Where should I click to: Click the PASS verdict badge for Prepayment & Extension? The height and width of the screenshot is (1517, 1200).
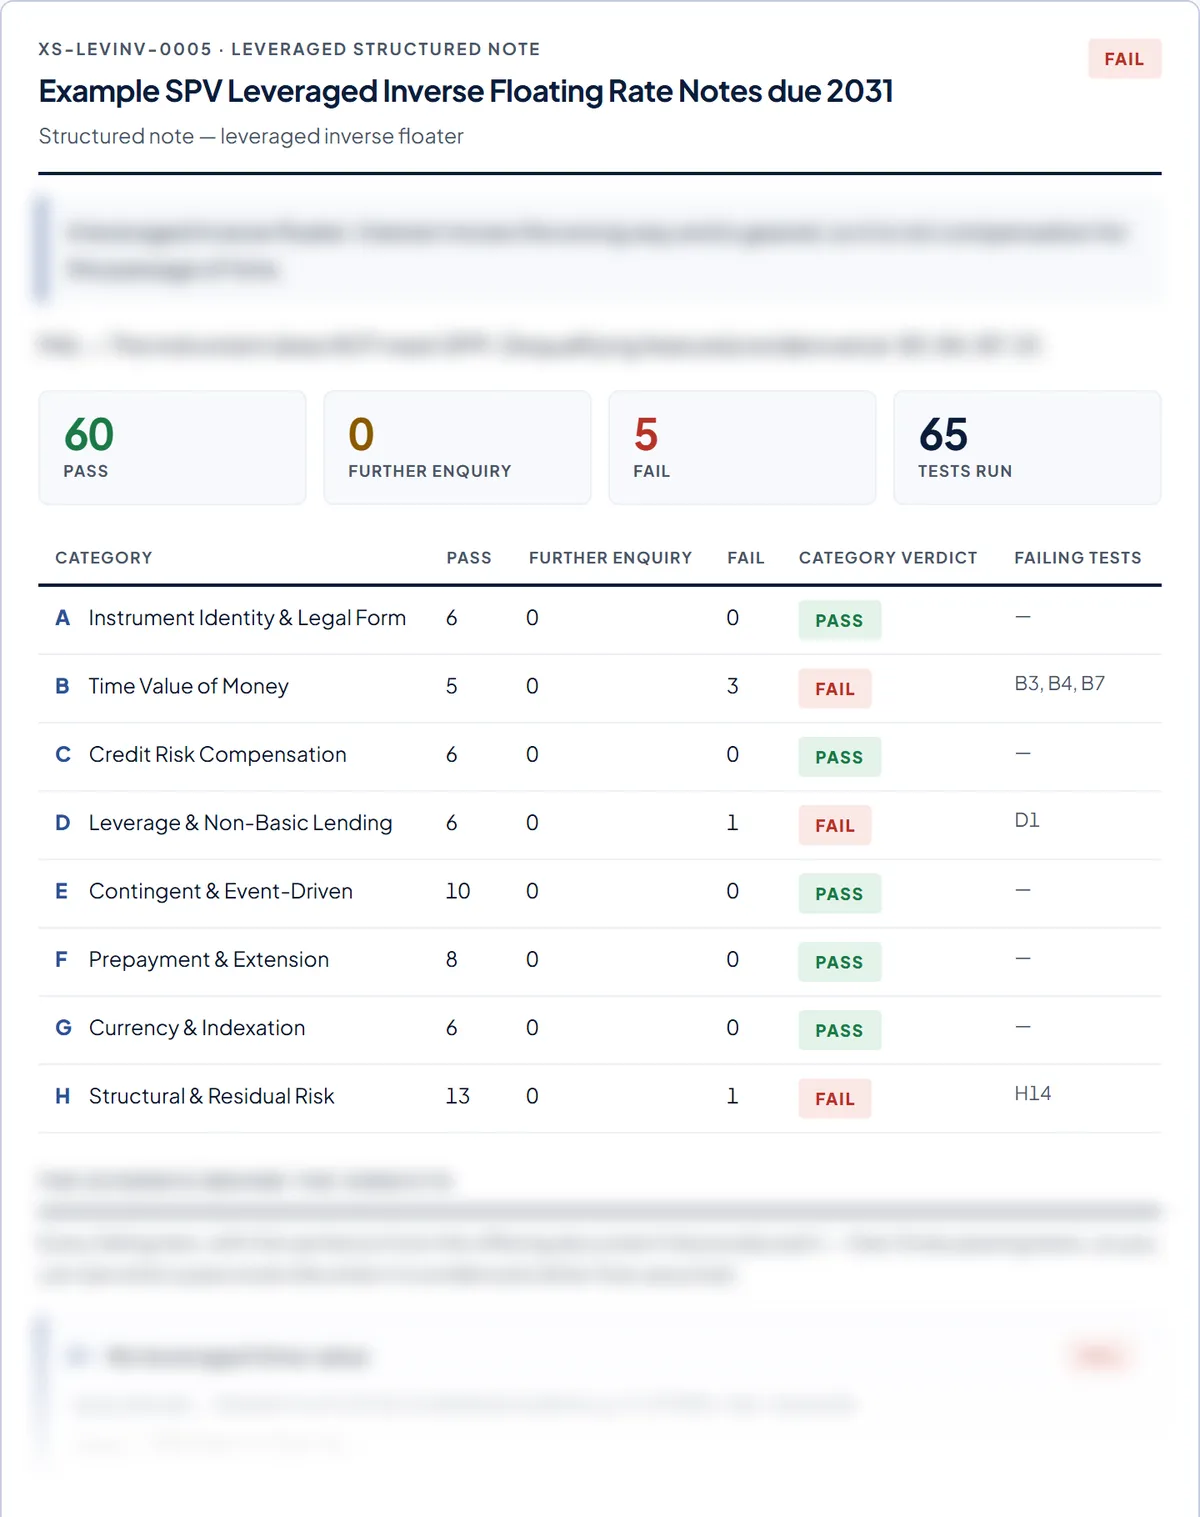(839, 962)
